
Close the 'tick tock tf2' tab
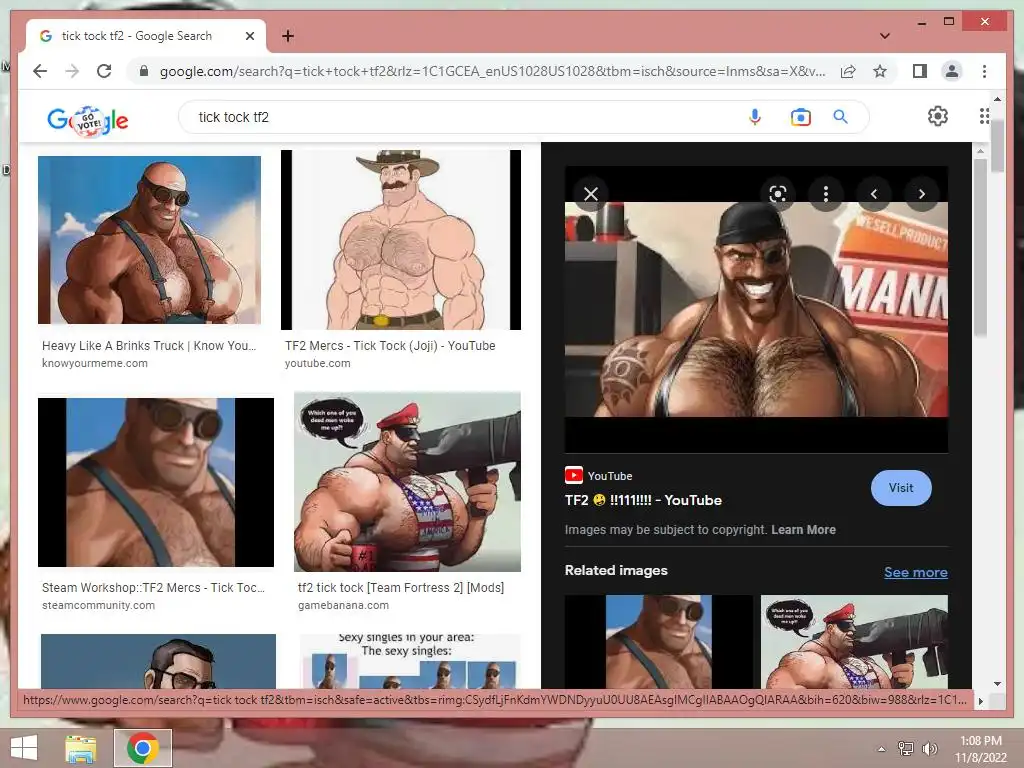249,36
